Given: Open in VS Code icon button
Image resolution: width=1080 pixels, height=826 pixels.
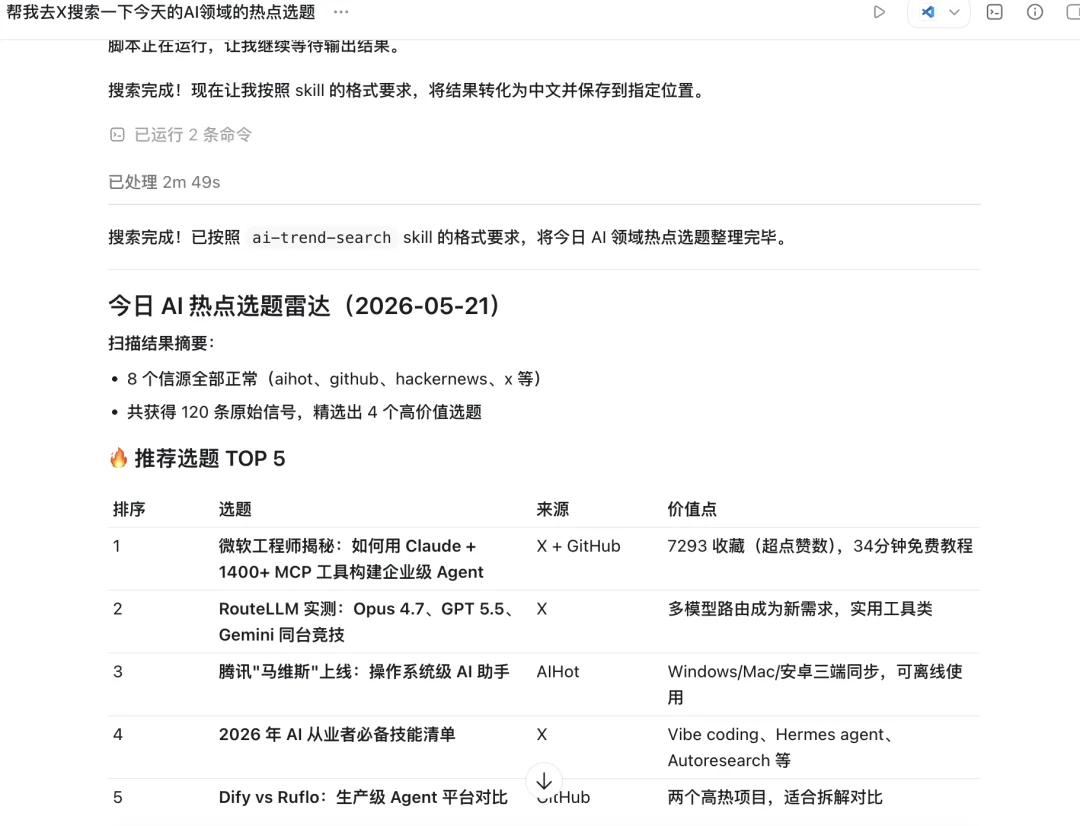Looking at the screenshot, I should (x=928, y=12).
